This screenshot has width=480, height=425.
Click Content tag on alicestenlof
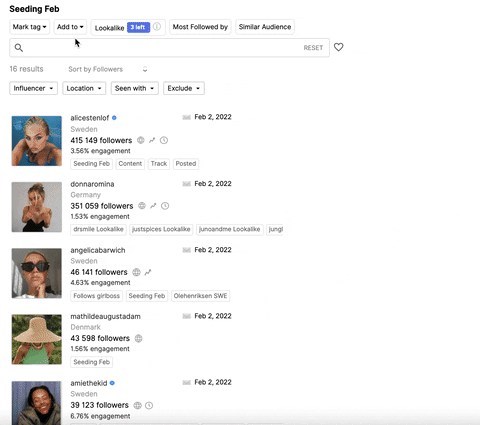130,164
